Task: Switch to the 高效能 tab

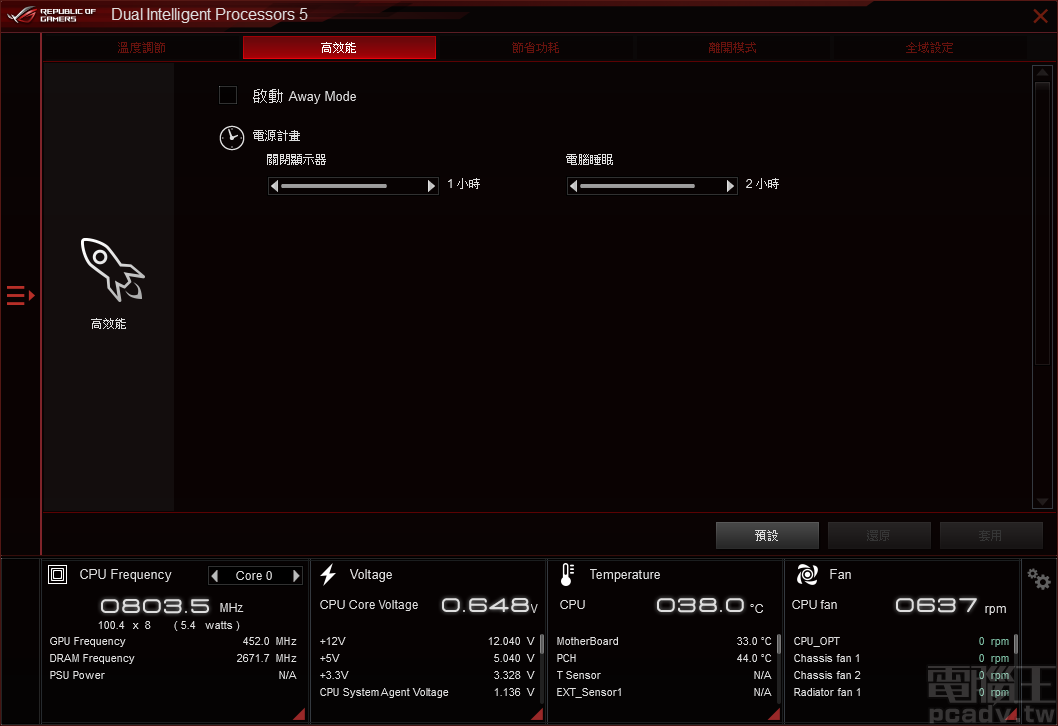Action: click(339, 48)
